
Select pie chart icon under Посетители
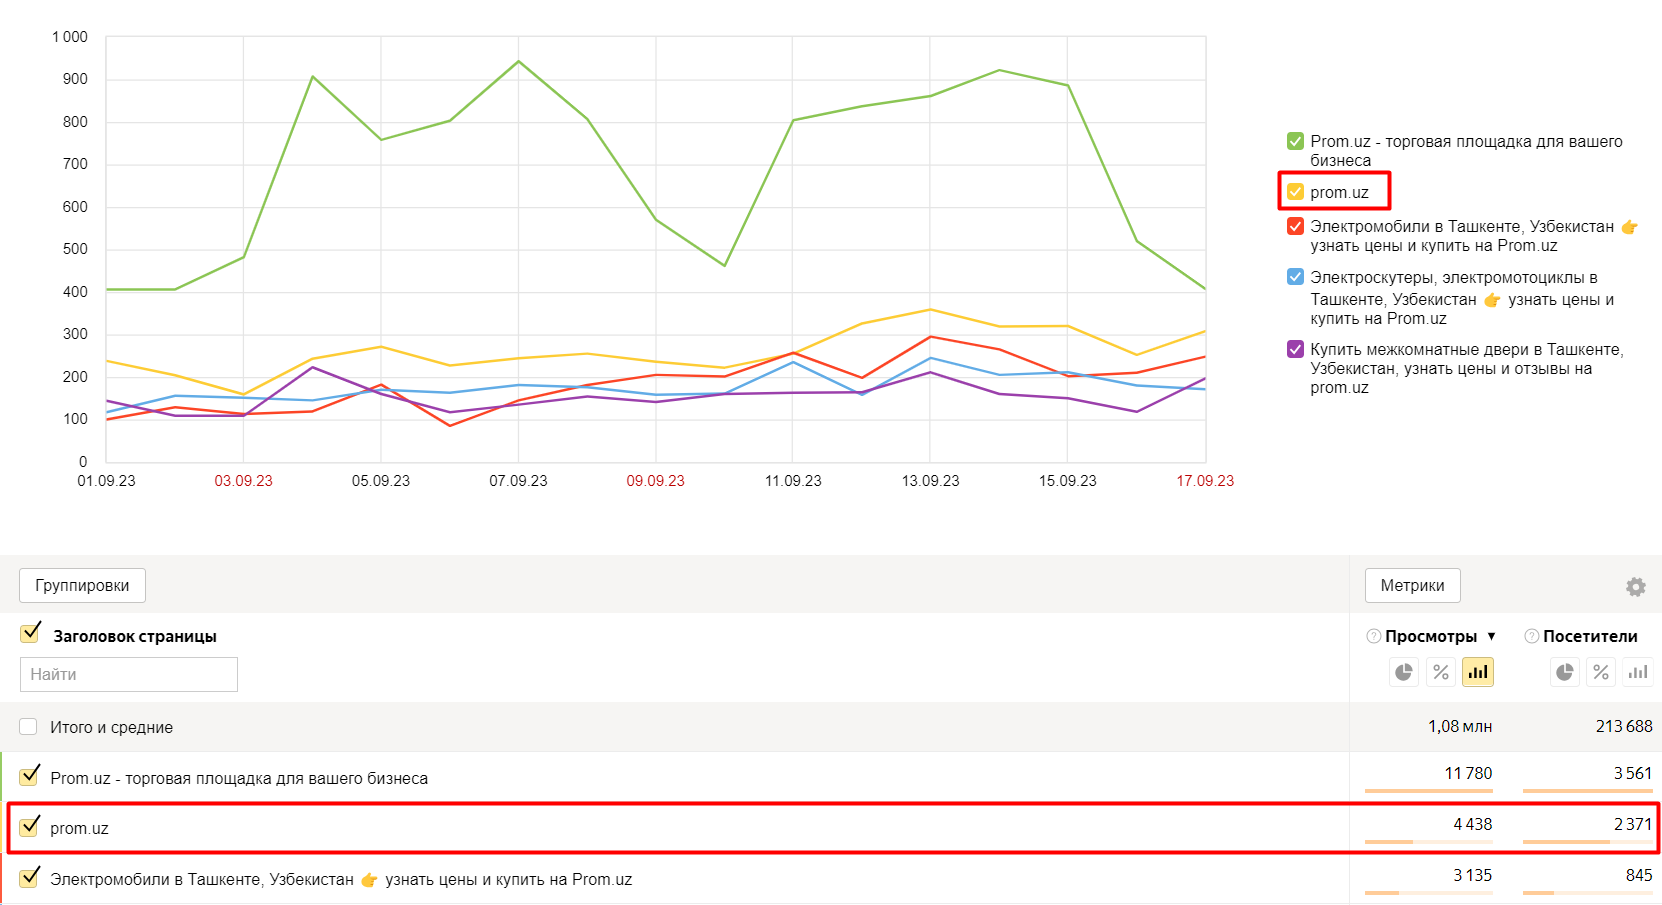click(1564, 672)
